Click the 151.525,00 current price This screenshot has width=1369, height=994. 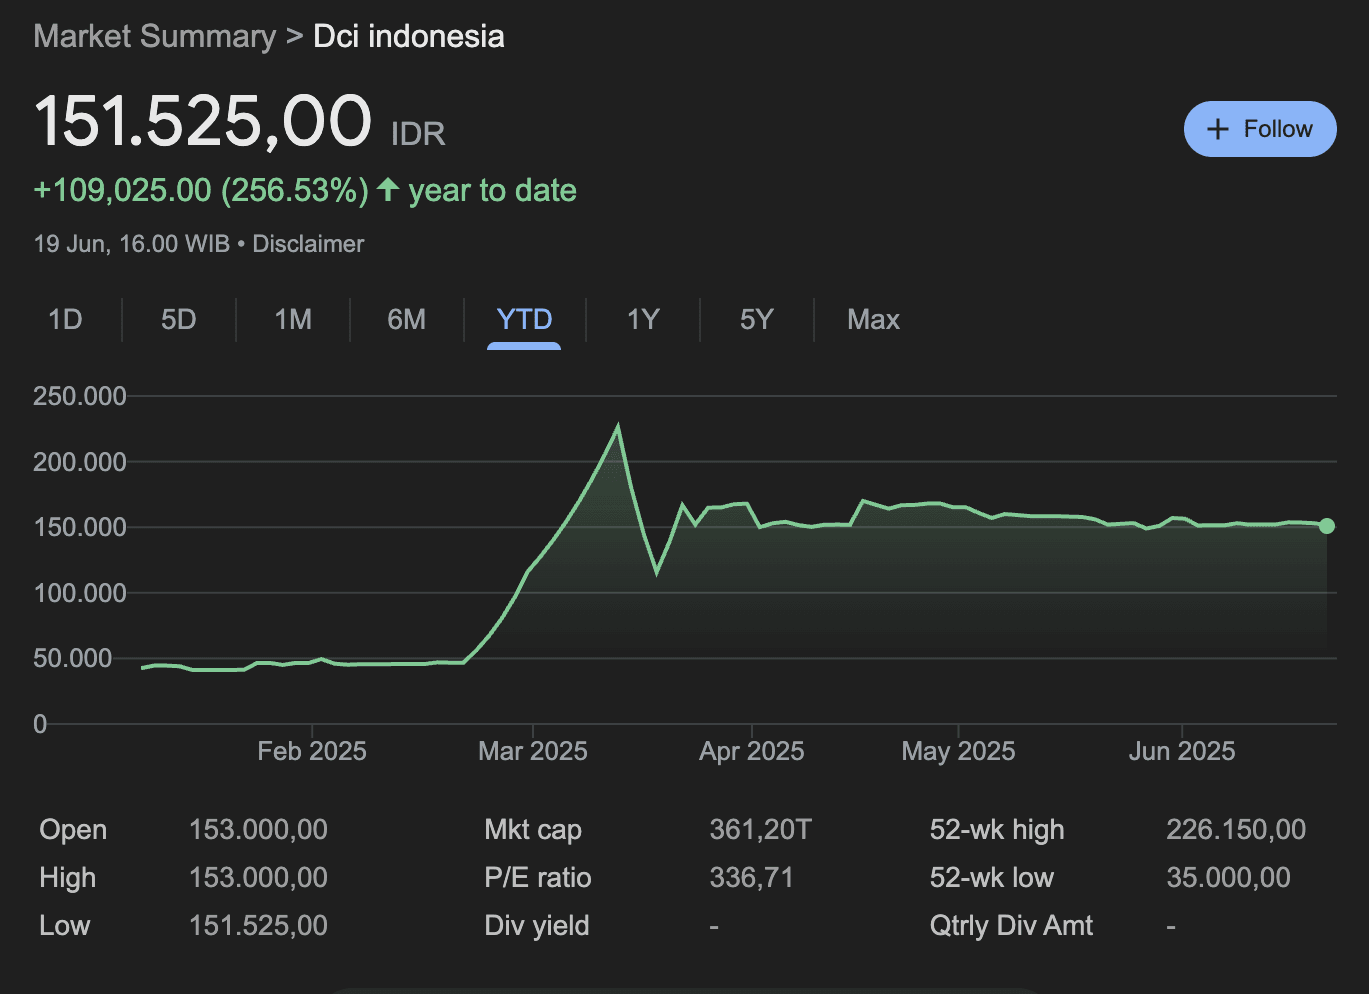coord(203,122)
